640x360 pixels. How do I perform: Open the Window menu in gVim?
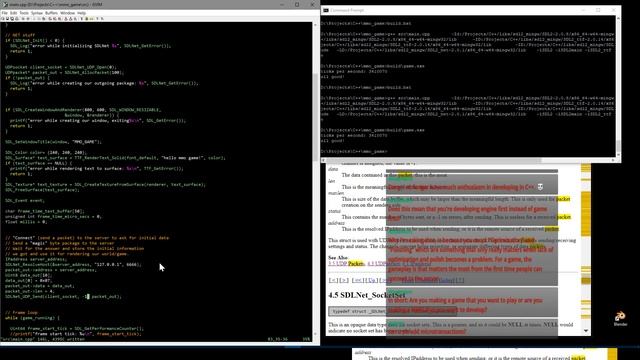point(68,13)
